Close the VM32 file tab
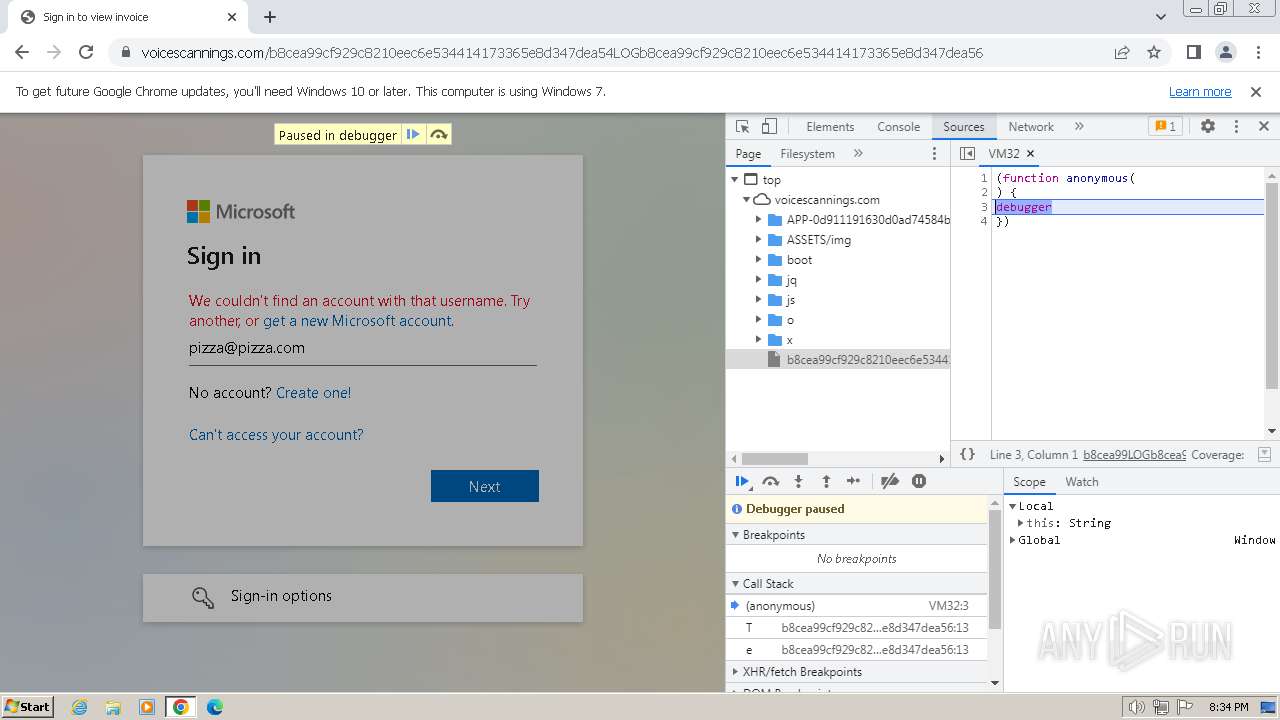This screenshot has height=720, width=1280. (1030, 154)
